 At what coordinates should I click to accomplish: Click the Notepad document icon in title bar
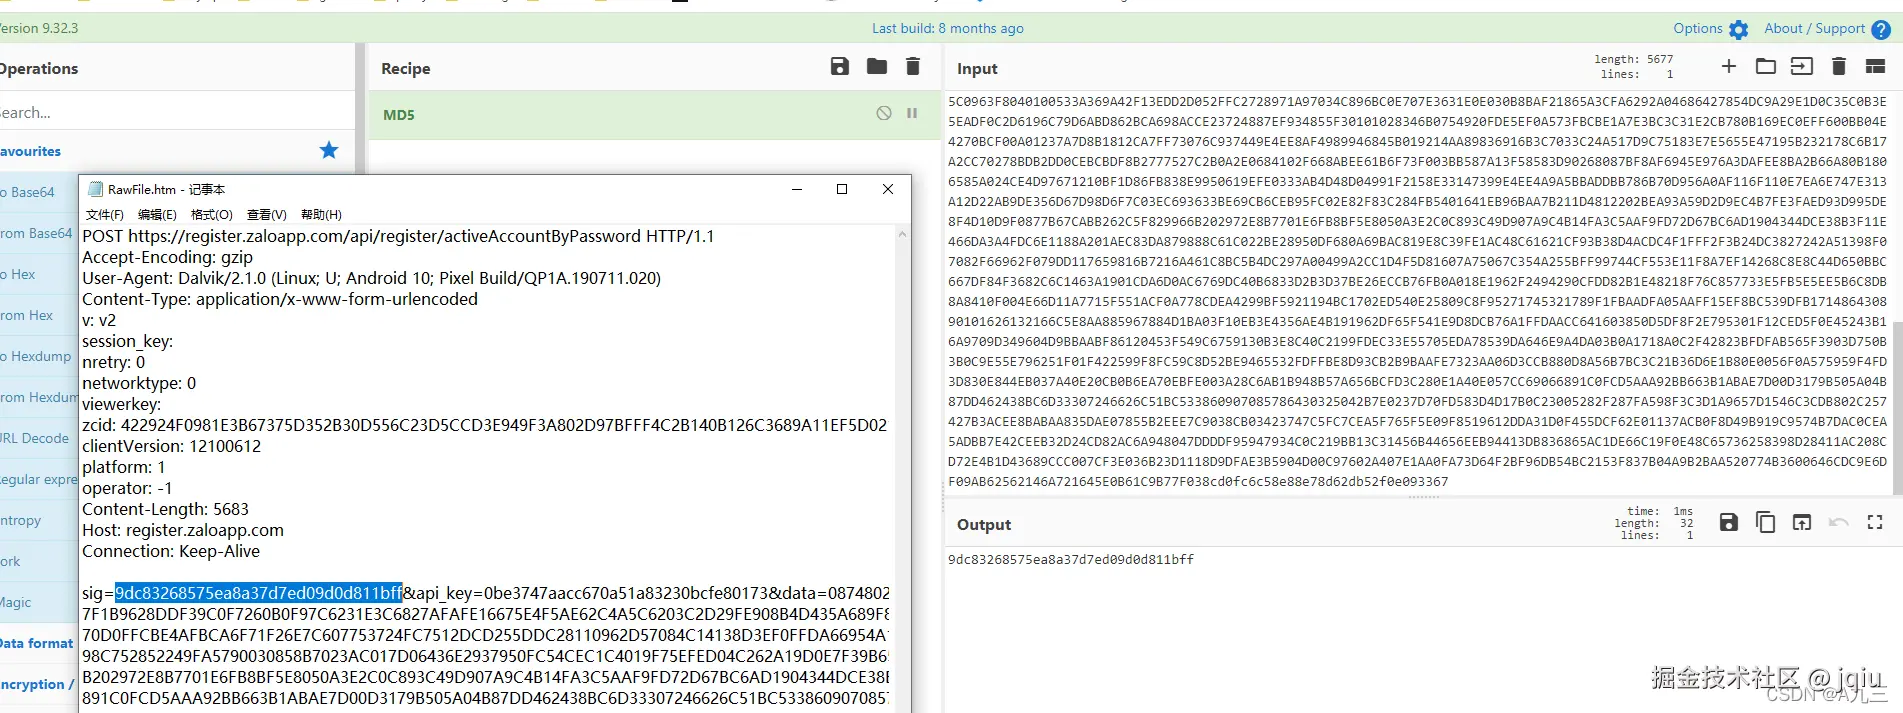click(96, 189)
